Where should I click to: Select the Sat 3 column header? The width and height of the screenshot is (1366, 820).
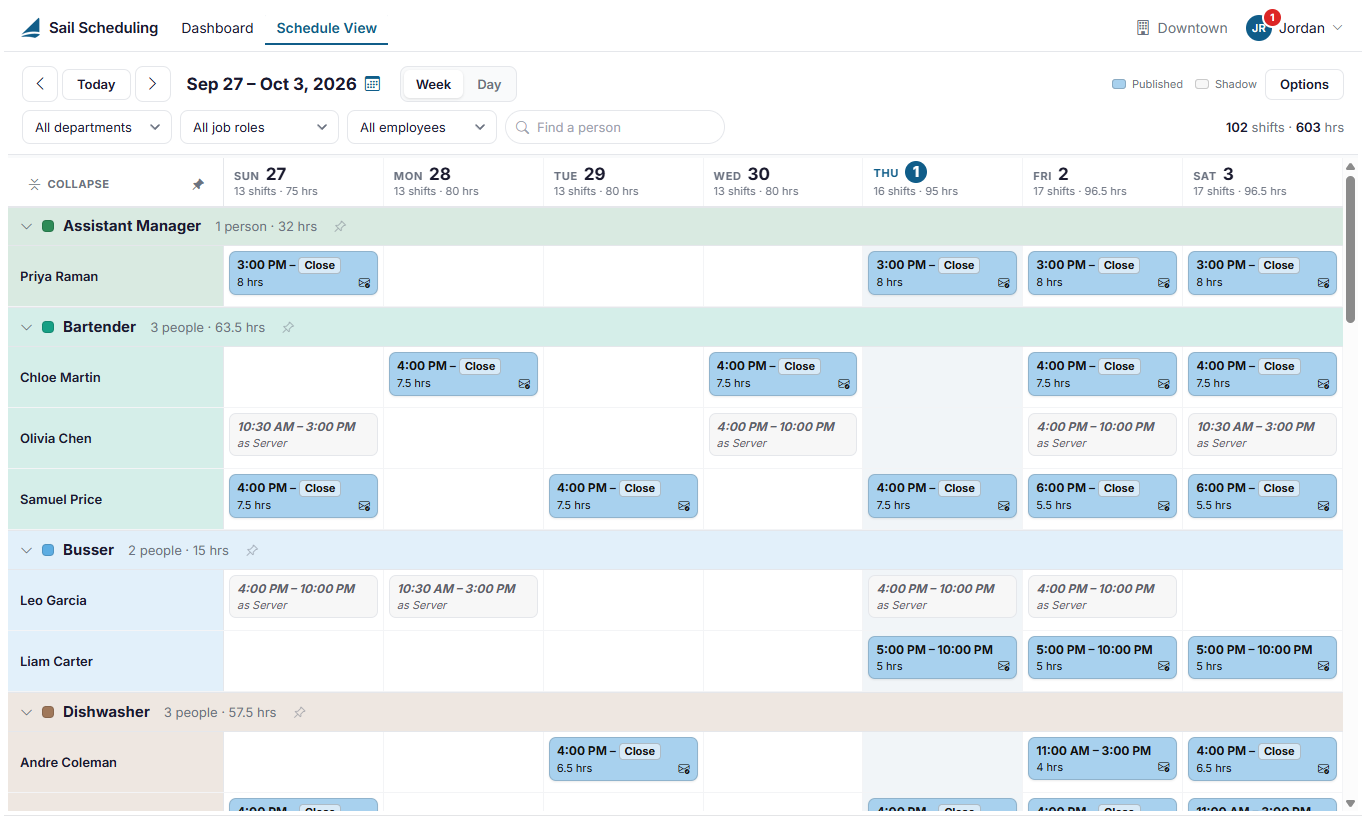(1262, 181)
